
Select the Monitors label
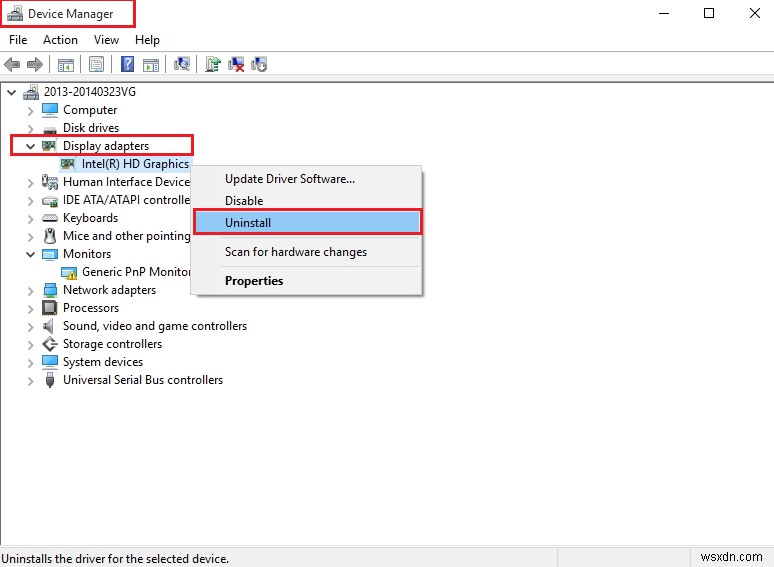coord(87,254)
